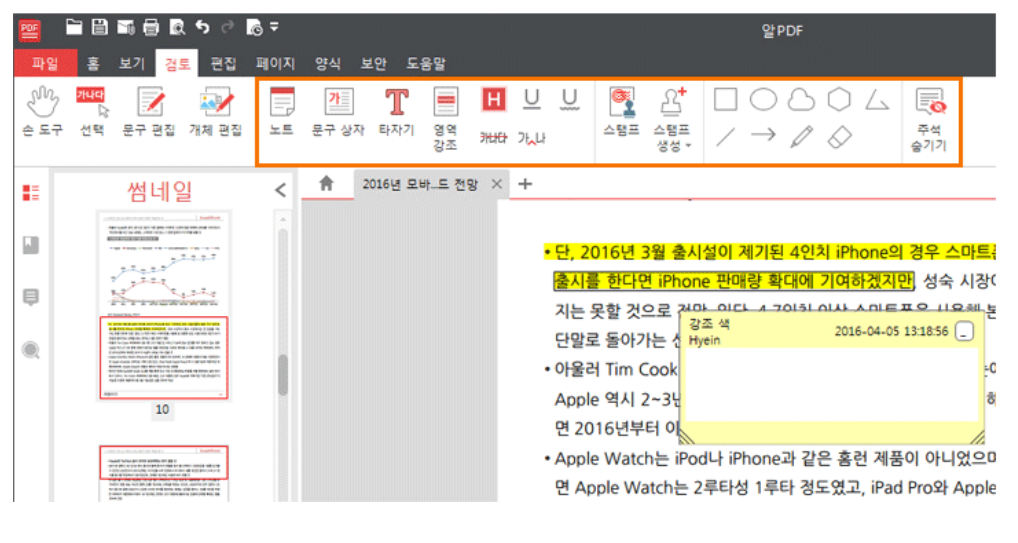Collapse the 썸네일 panel with the arrow
This screenshot has width=1018, height=543.
[x=280, y=190]
